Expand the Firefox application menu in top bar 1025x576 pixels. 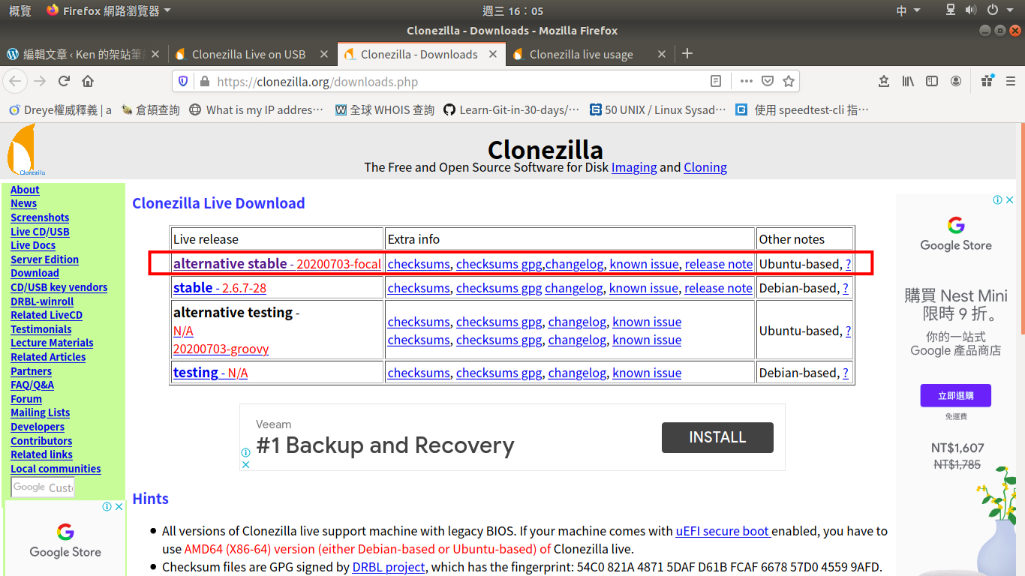click(x=109, y=10)
